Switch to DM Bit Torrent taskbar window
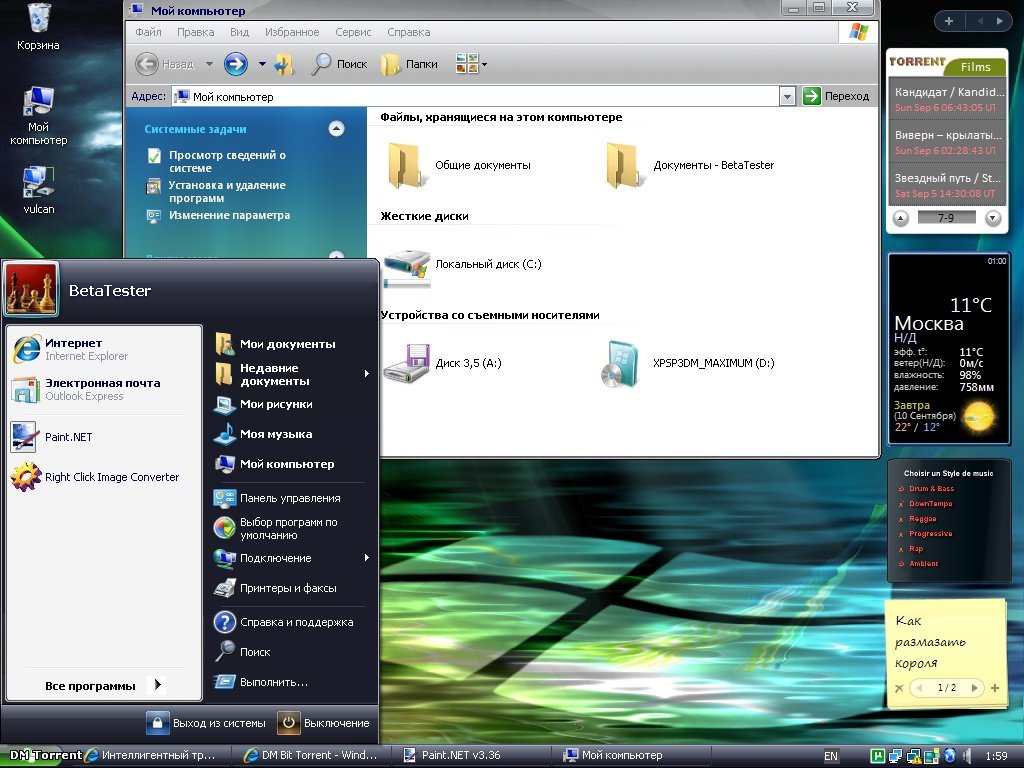Image resolution: width=1024 pixels, height=768 pixels. (x=313, y=755)
